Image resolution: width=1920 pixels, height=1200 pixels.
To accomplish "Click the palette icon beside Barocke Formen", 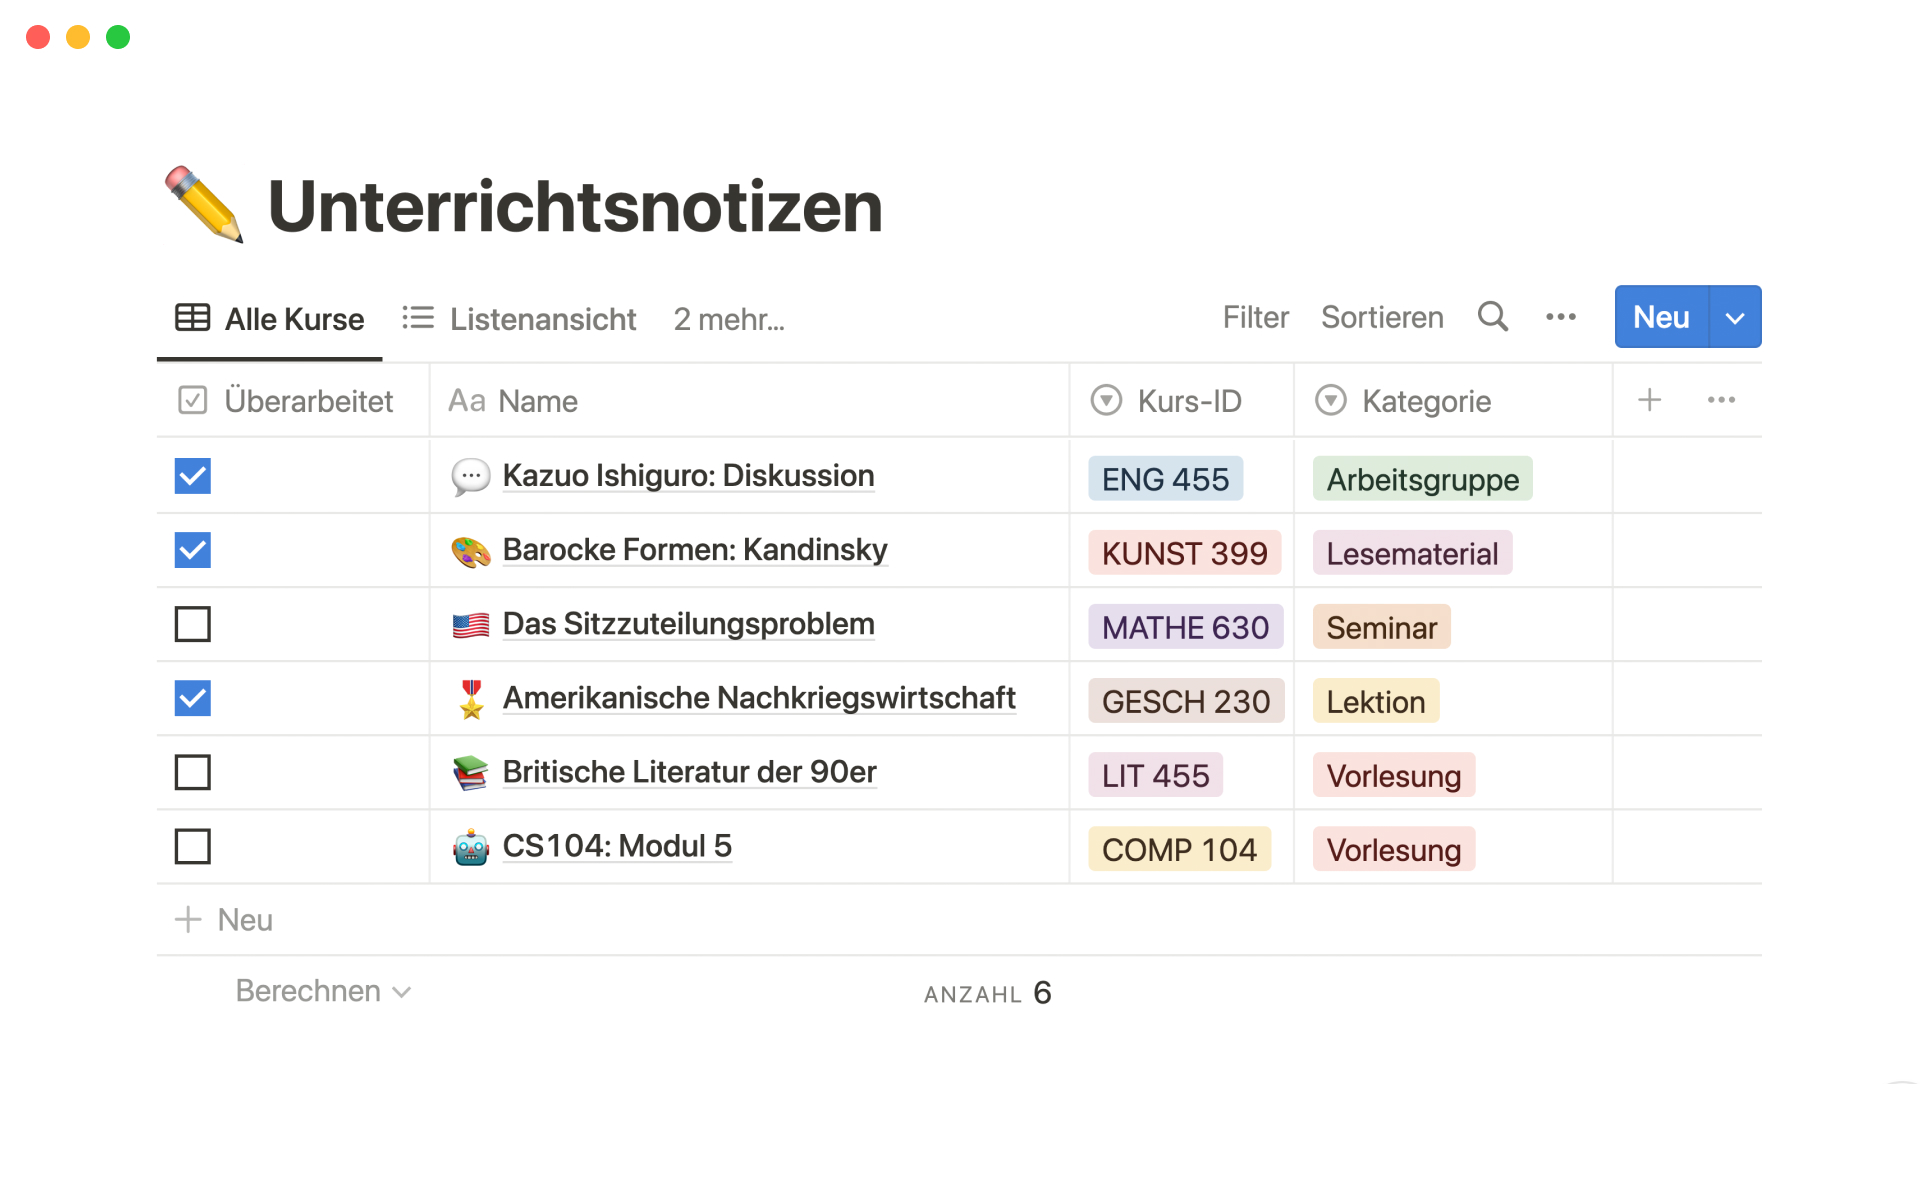I will (471, 551).
